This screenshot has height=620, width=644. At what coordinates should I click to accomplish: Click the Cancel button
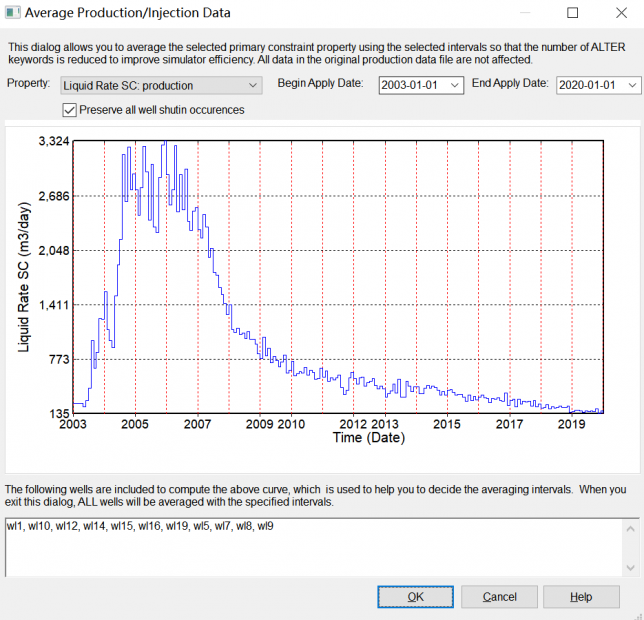tap(499, 597)
